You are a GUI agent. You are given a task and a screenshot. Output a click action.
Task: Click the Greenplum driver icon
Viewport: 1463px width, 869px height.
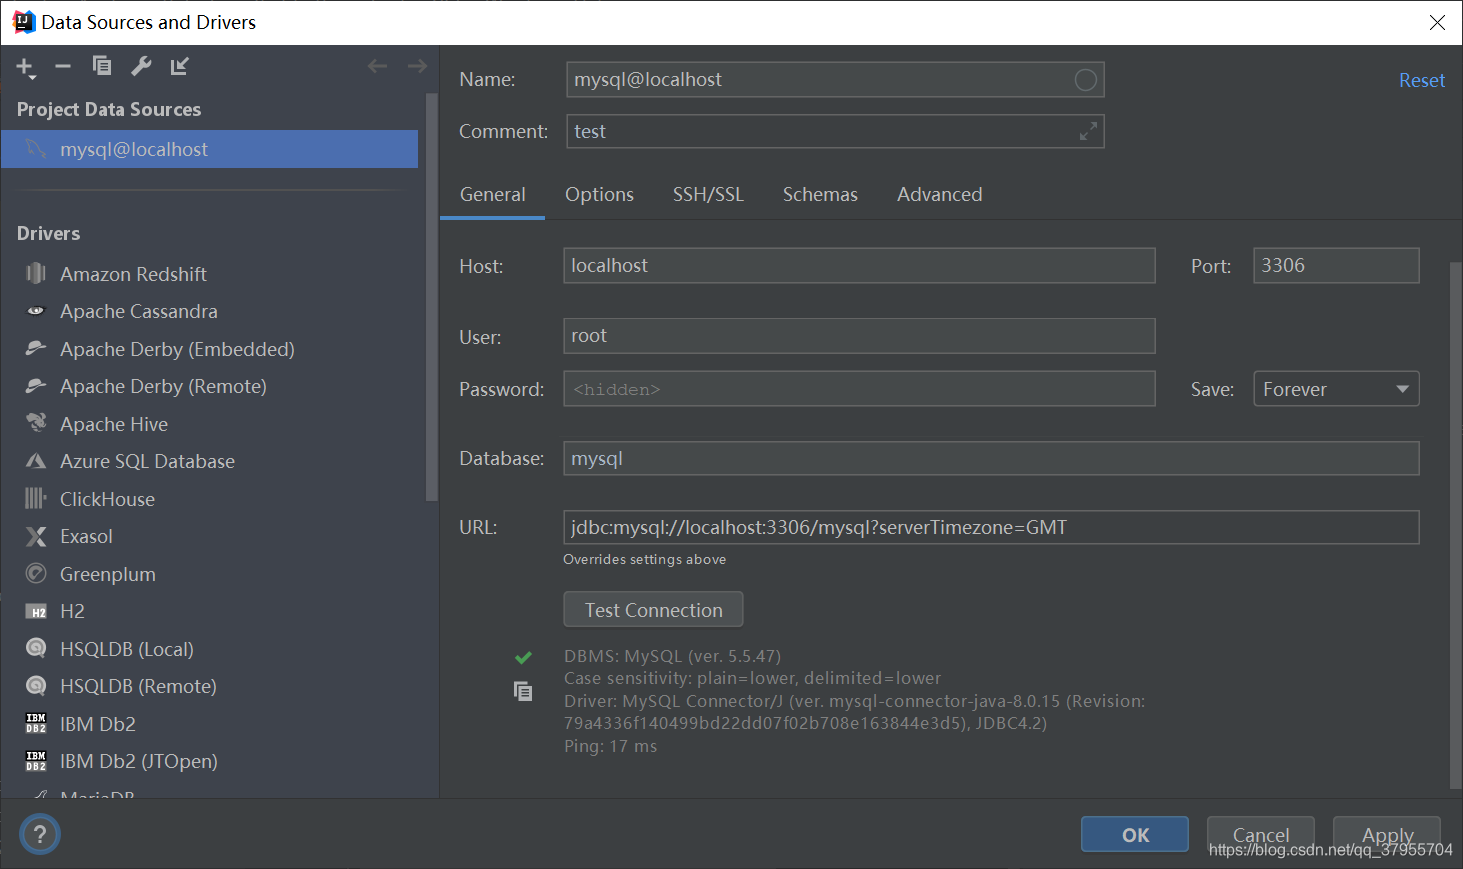36,573
